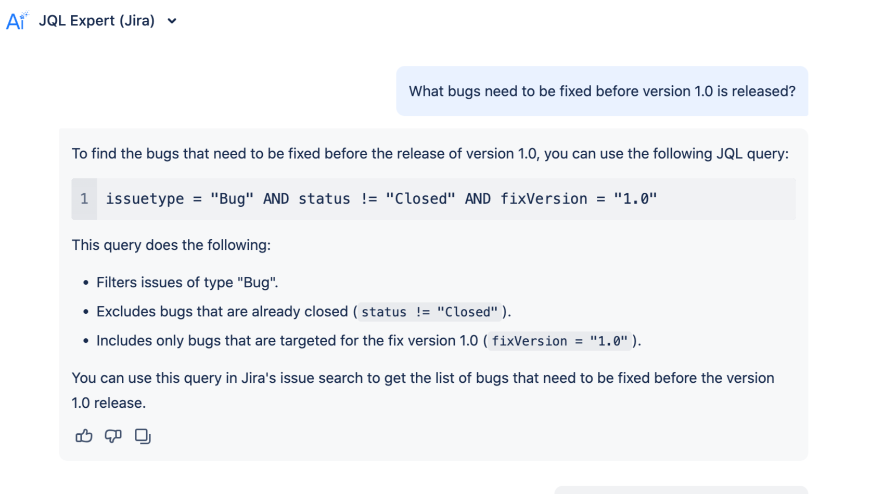Image resolution: width=870 pixels, height=494 pixels.
Task: Click the inline fixVersion = "1.0" code snippet
Action: (x=559, y=341)
